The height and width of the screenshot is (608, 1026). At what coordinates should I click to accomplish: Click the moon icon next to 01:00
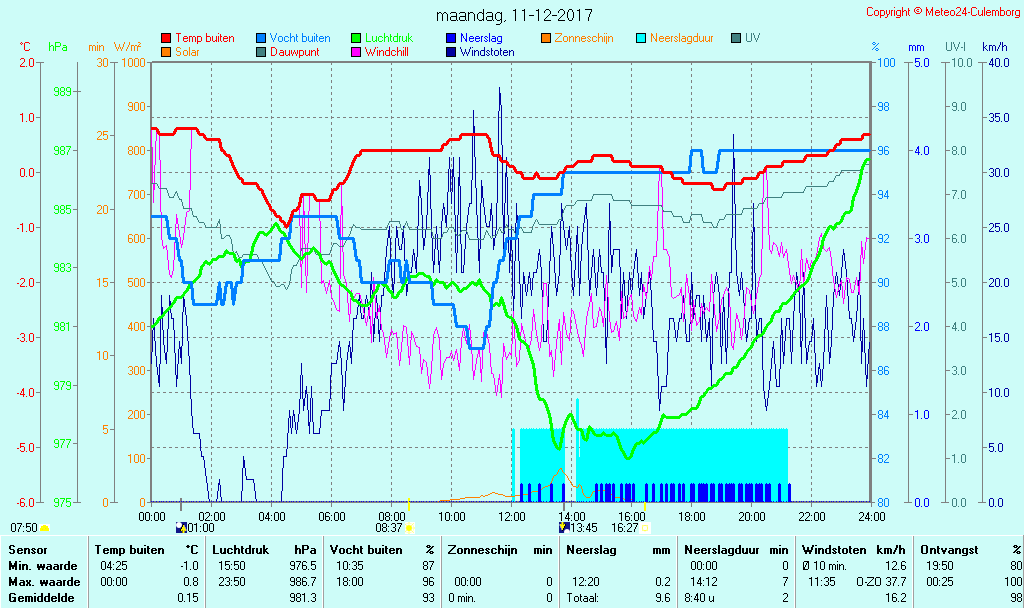[x=181, y=527]
